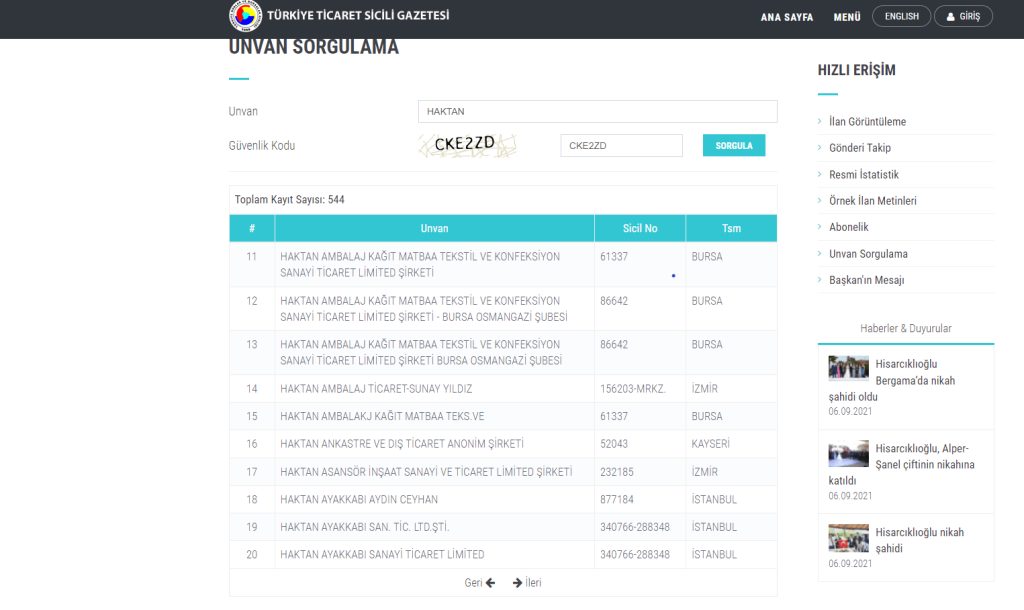Click thumbnail of Hisarcıklıoğlu nikah şahidi news
Viewport: 1024px width, 610px height.
(848, 538)
